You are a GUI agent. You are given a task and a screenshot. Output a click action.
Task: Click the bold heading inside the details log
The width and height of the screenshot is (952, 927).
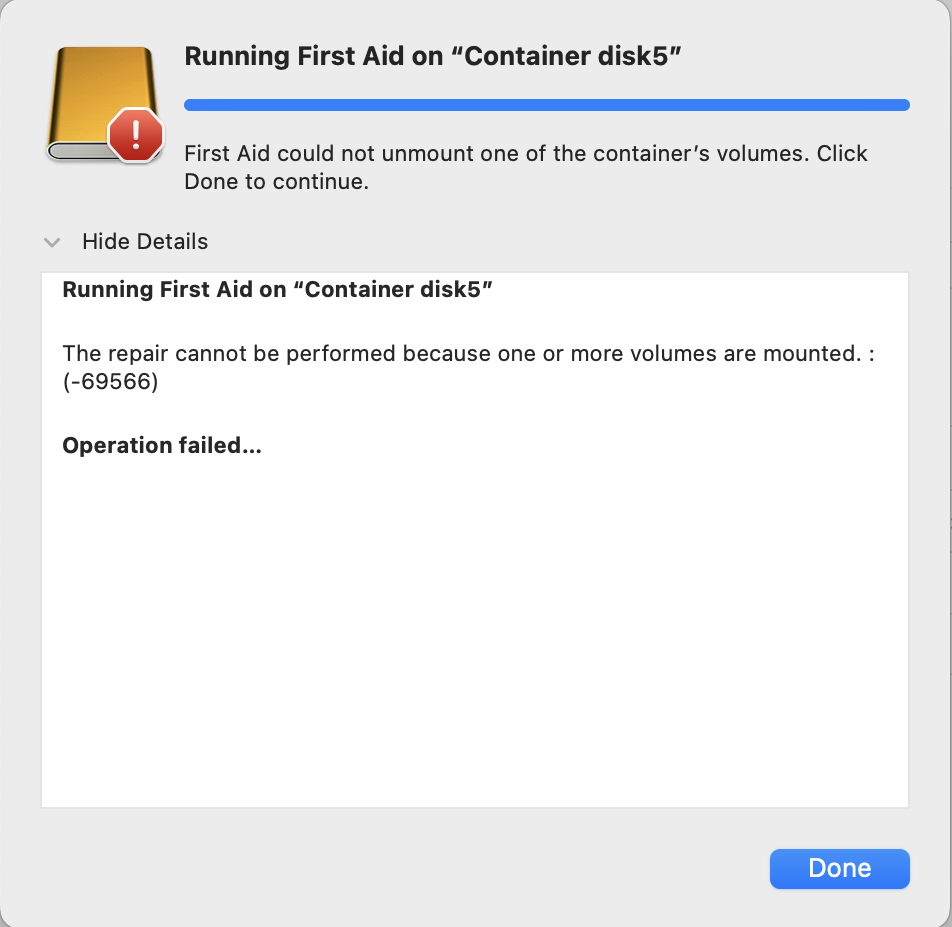pos(278,290)
